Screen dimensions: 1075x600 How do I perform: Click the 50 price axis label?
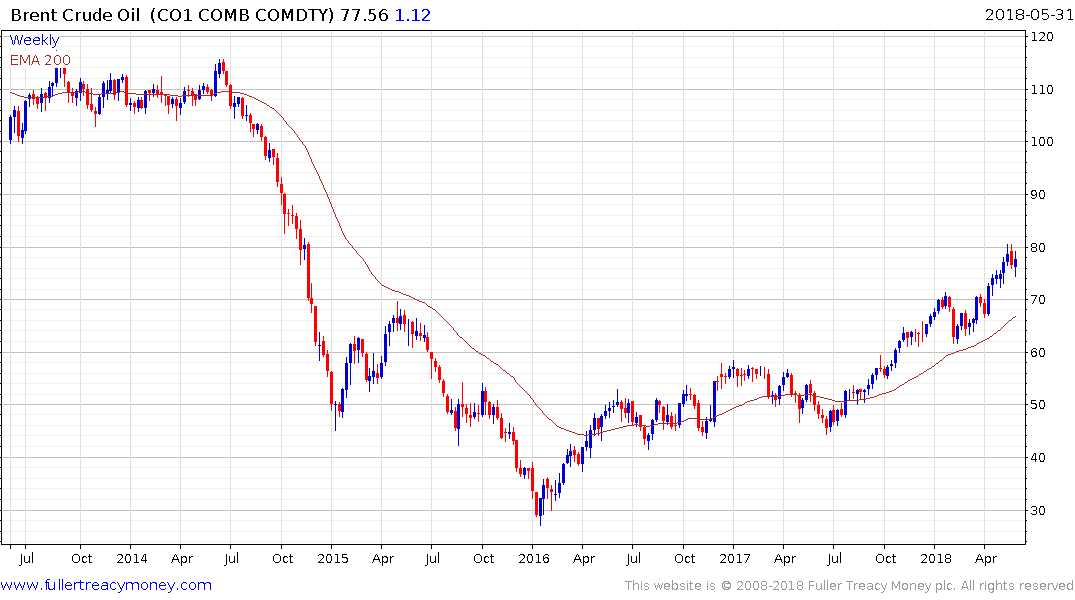tap(1038, 405)
